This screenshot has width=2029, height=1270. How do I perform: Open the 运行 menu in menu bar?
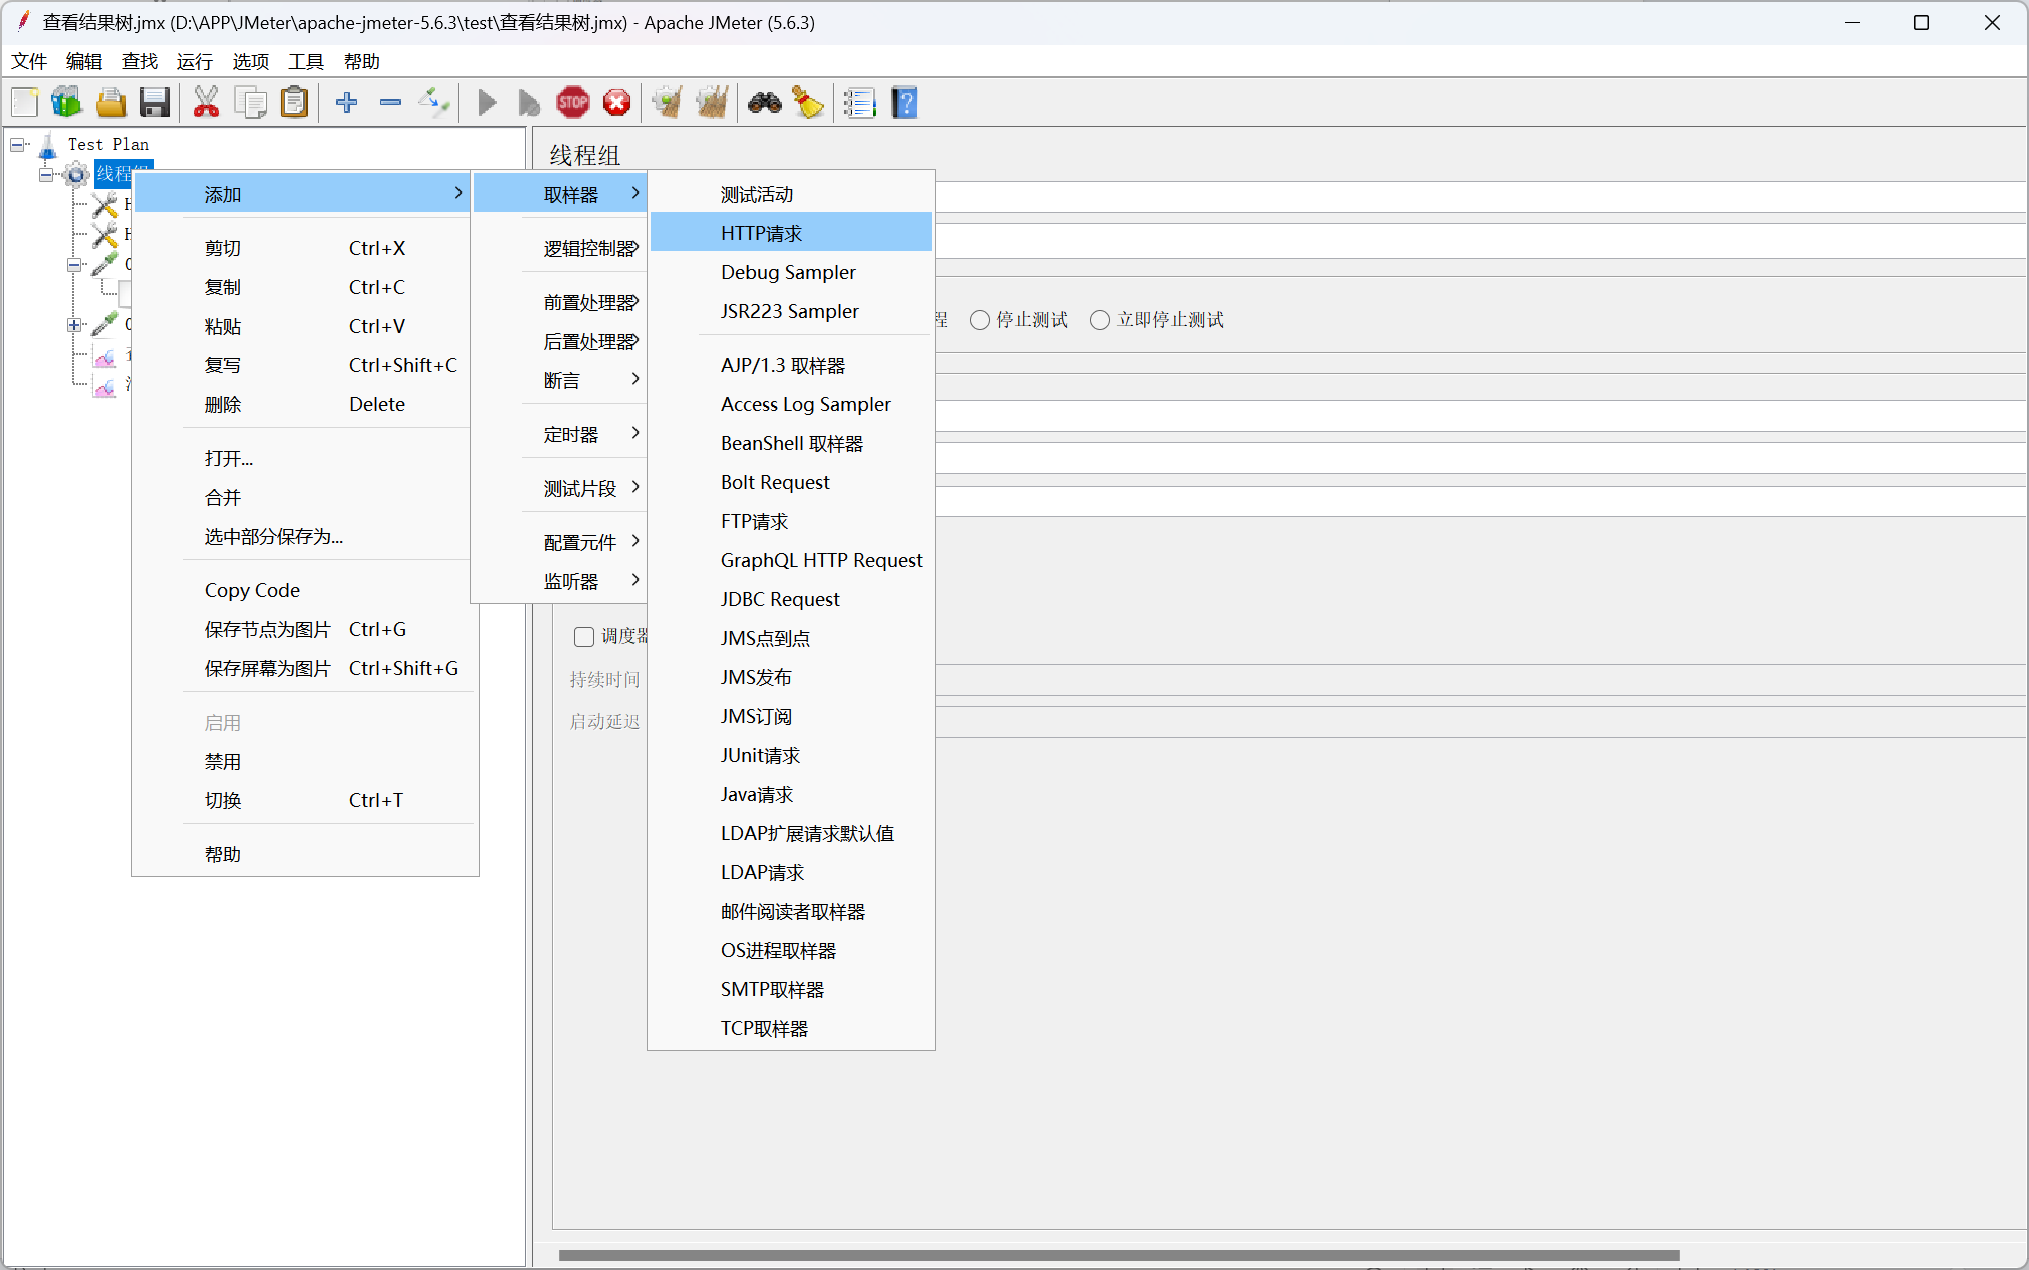click(x=194, y=62)
